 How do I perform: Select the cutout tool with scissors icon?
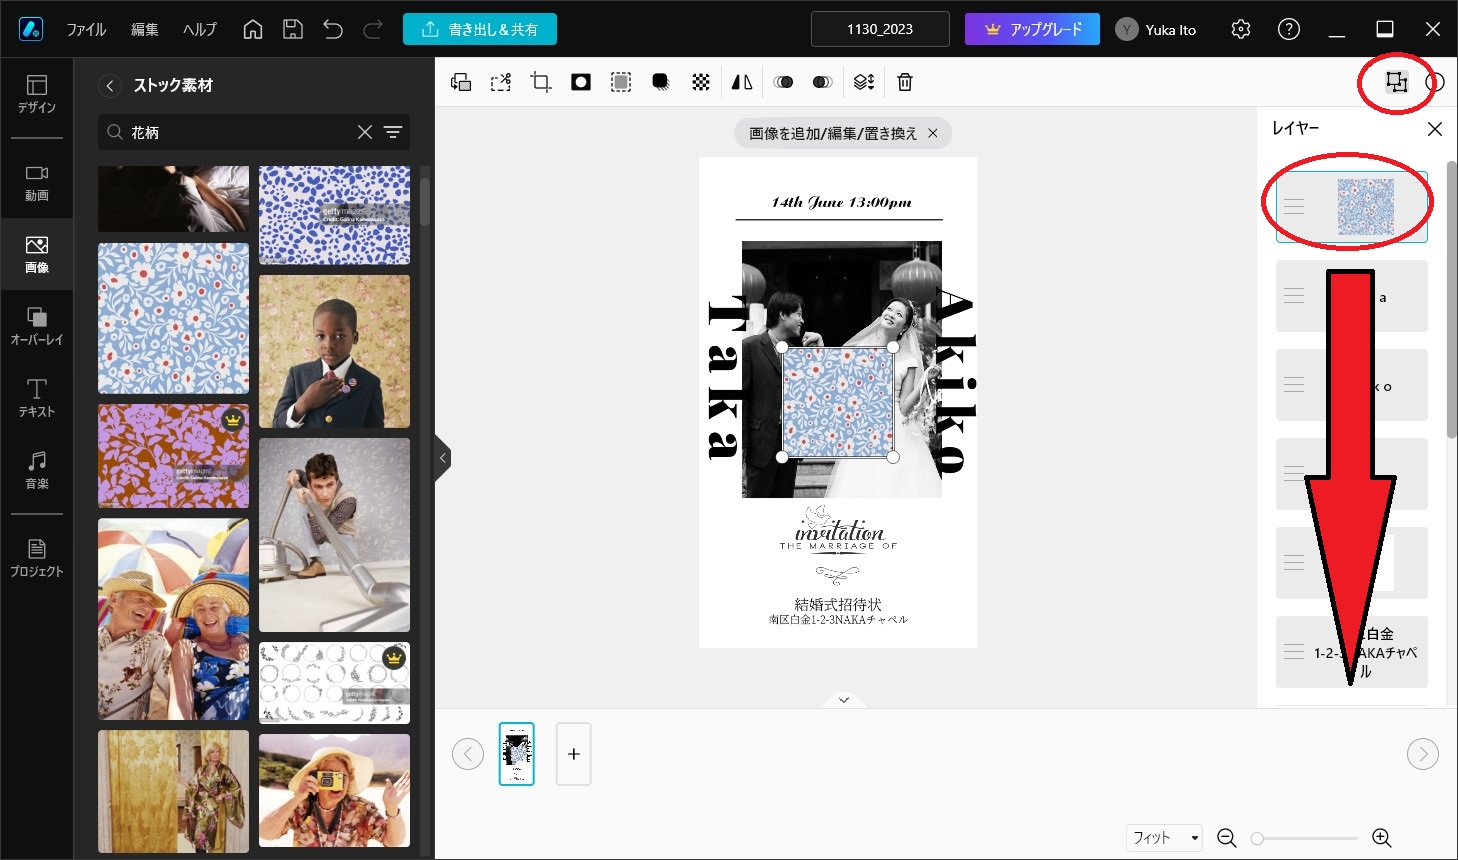click(501, 83)
